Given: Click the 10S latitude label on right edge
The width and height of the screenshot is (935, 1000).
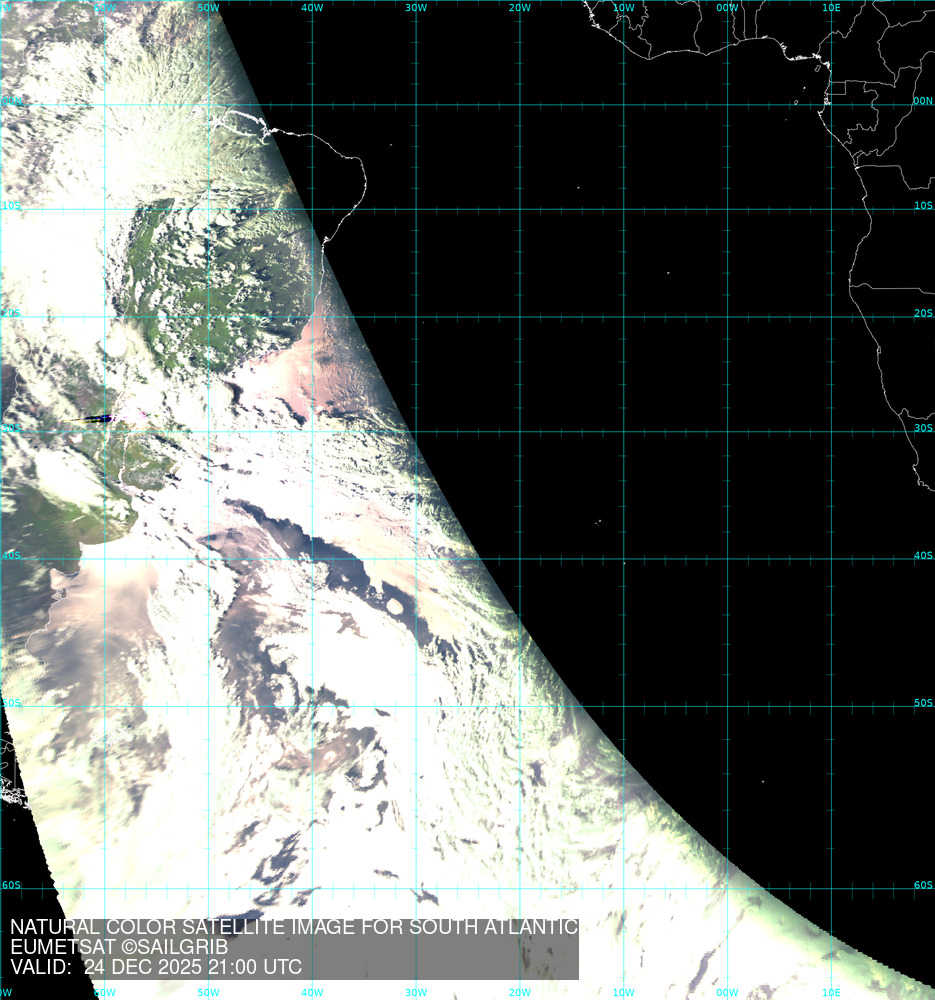Looking at the screenshot, I should pos(922,205).
